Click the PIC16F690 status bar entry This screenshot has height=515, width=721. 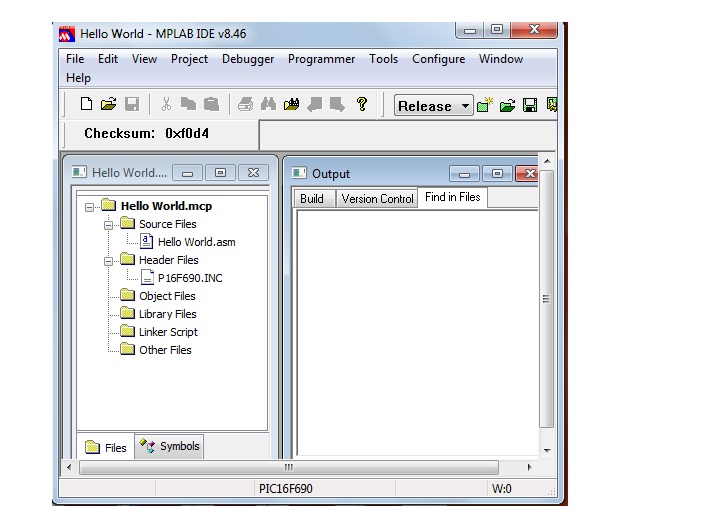(286, 488)
